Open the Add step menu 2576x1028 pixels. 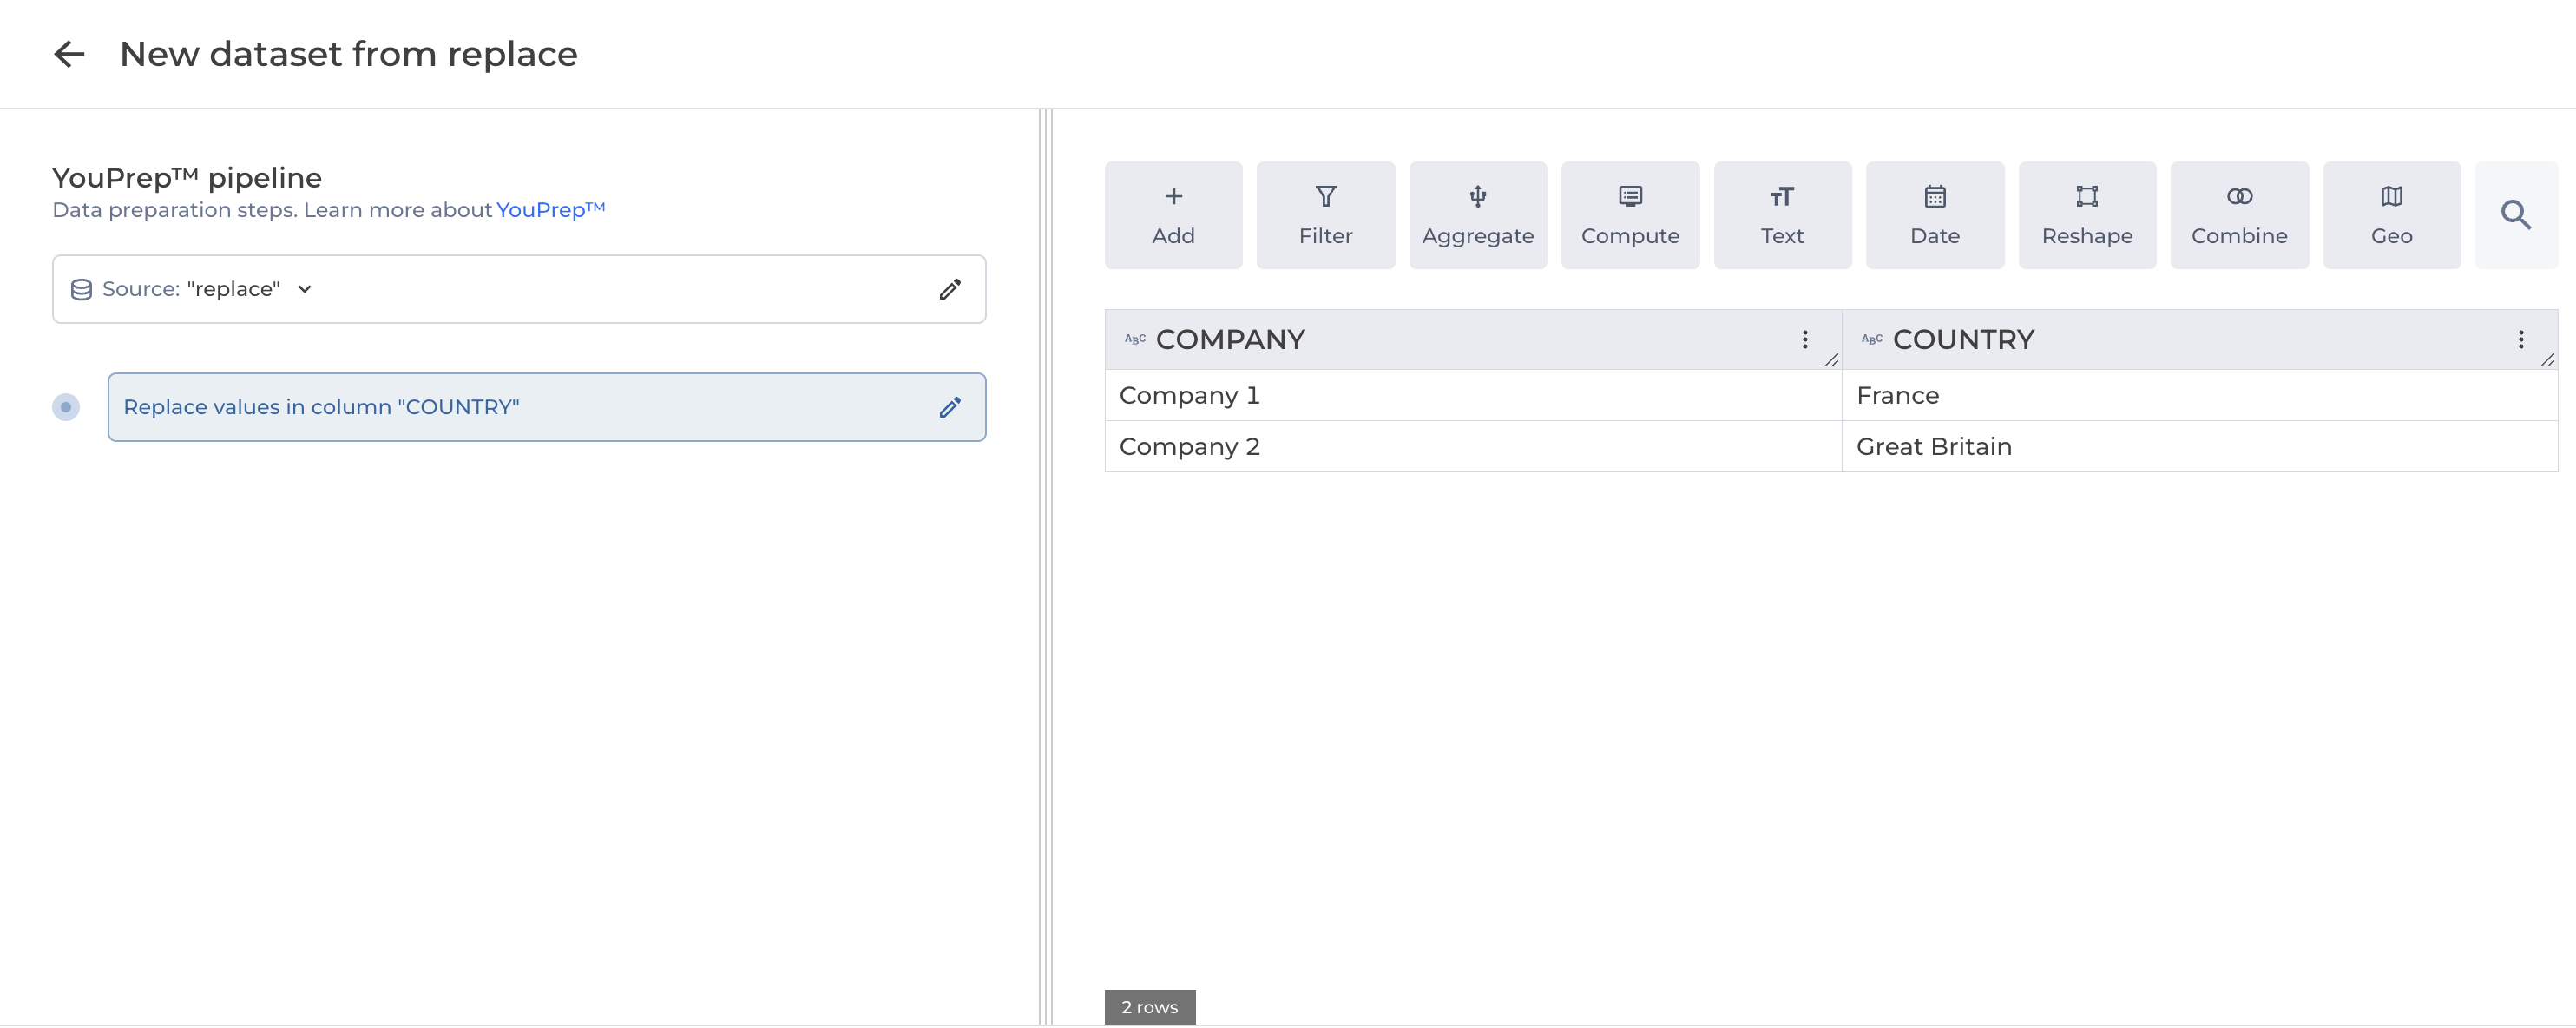pyautogui.click(x=1173, y=215)
